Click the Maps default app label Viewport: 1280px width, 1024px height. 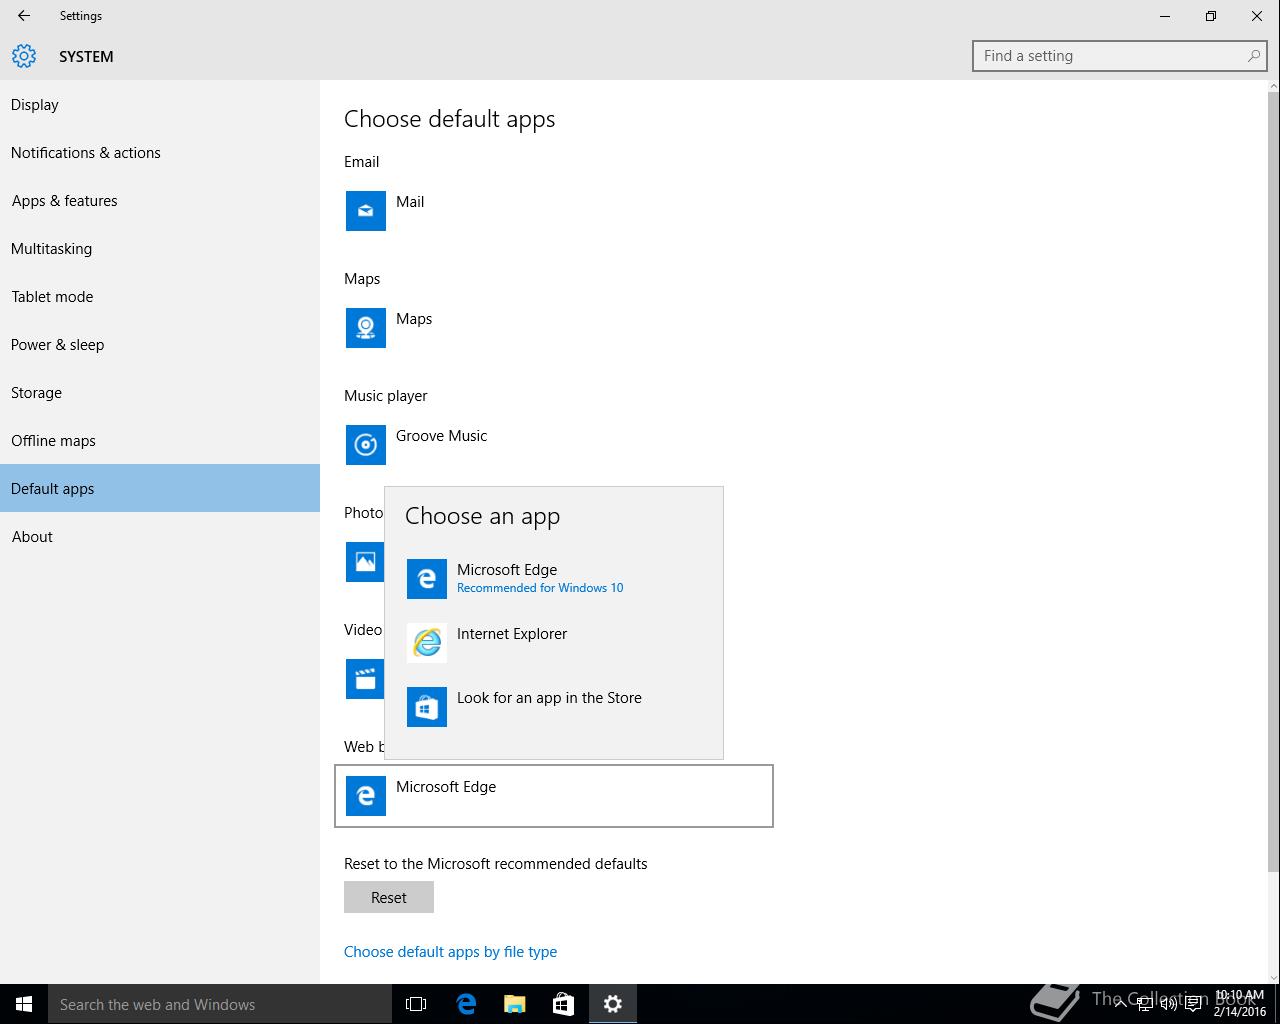[x=414, y=319]
